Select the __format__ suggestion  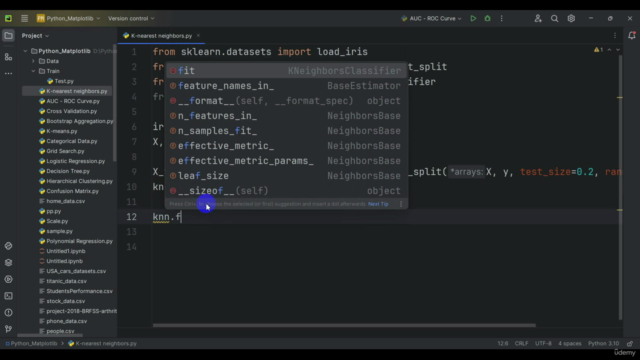point(286,101)
